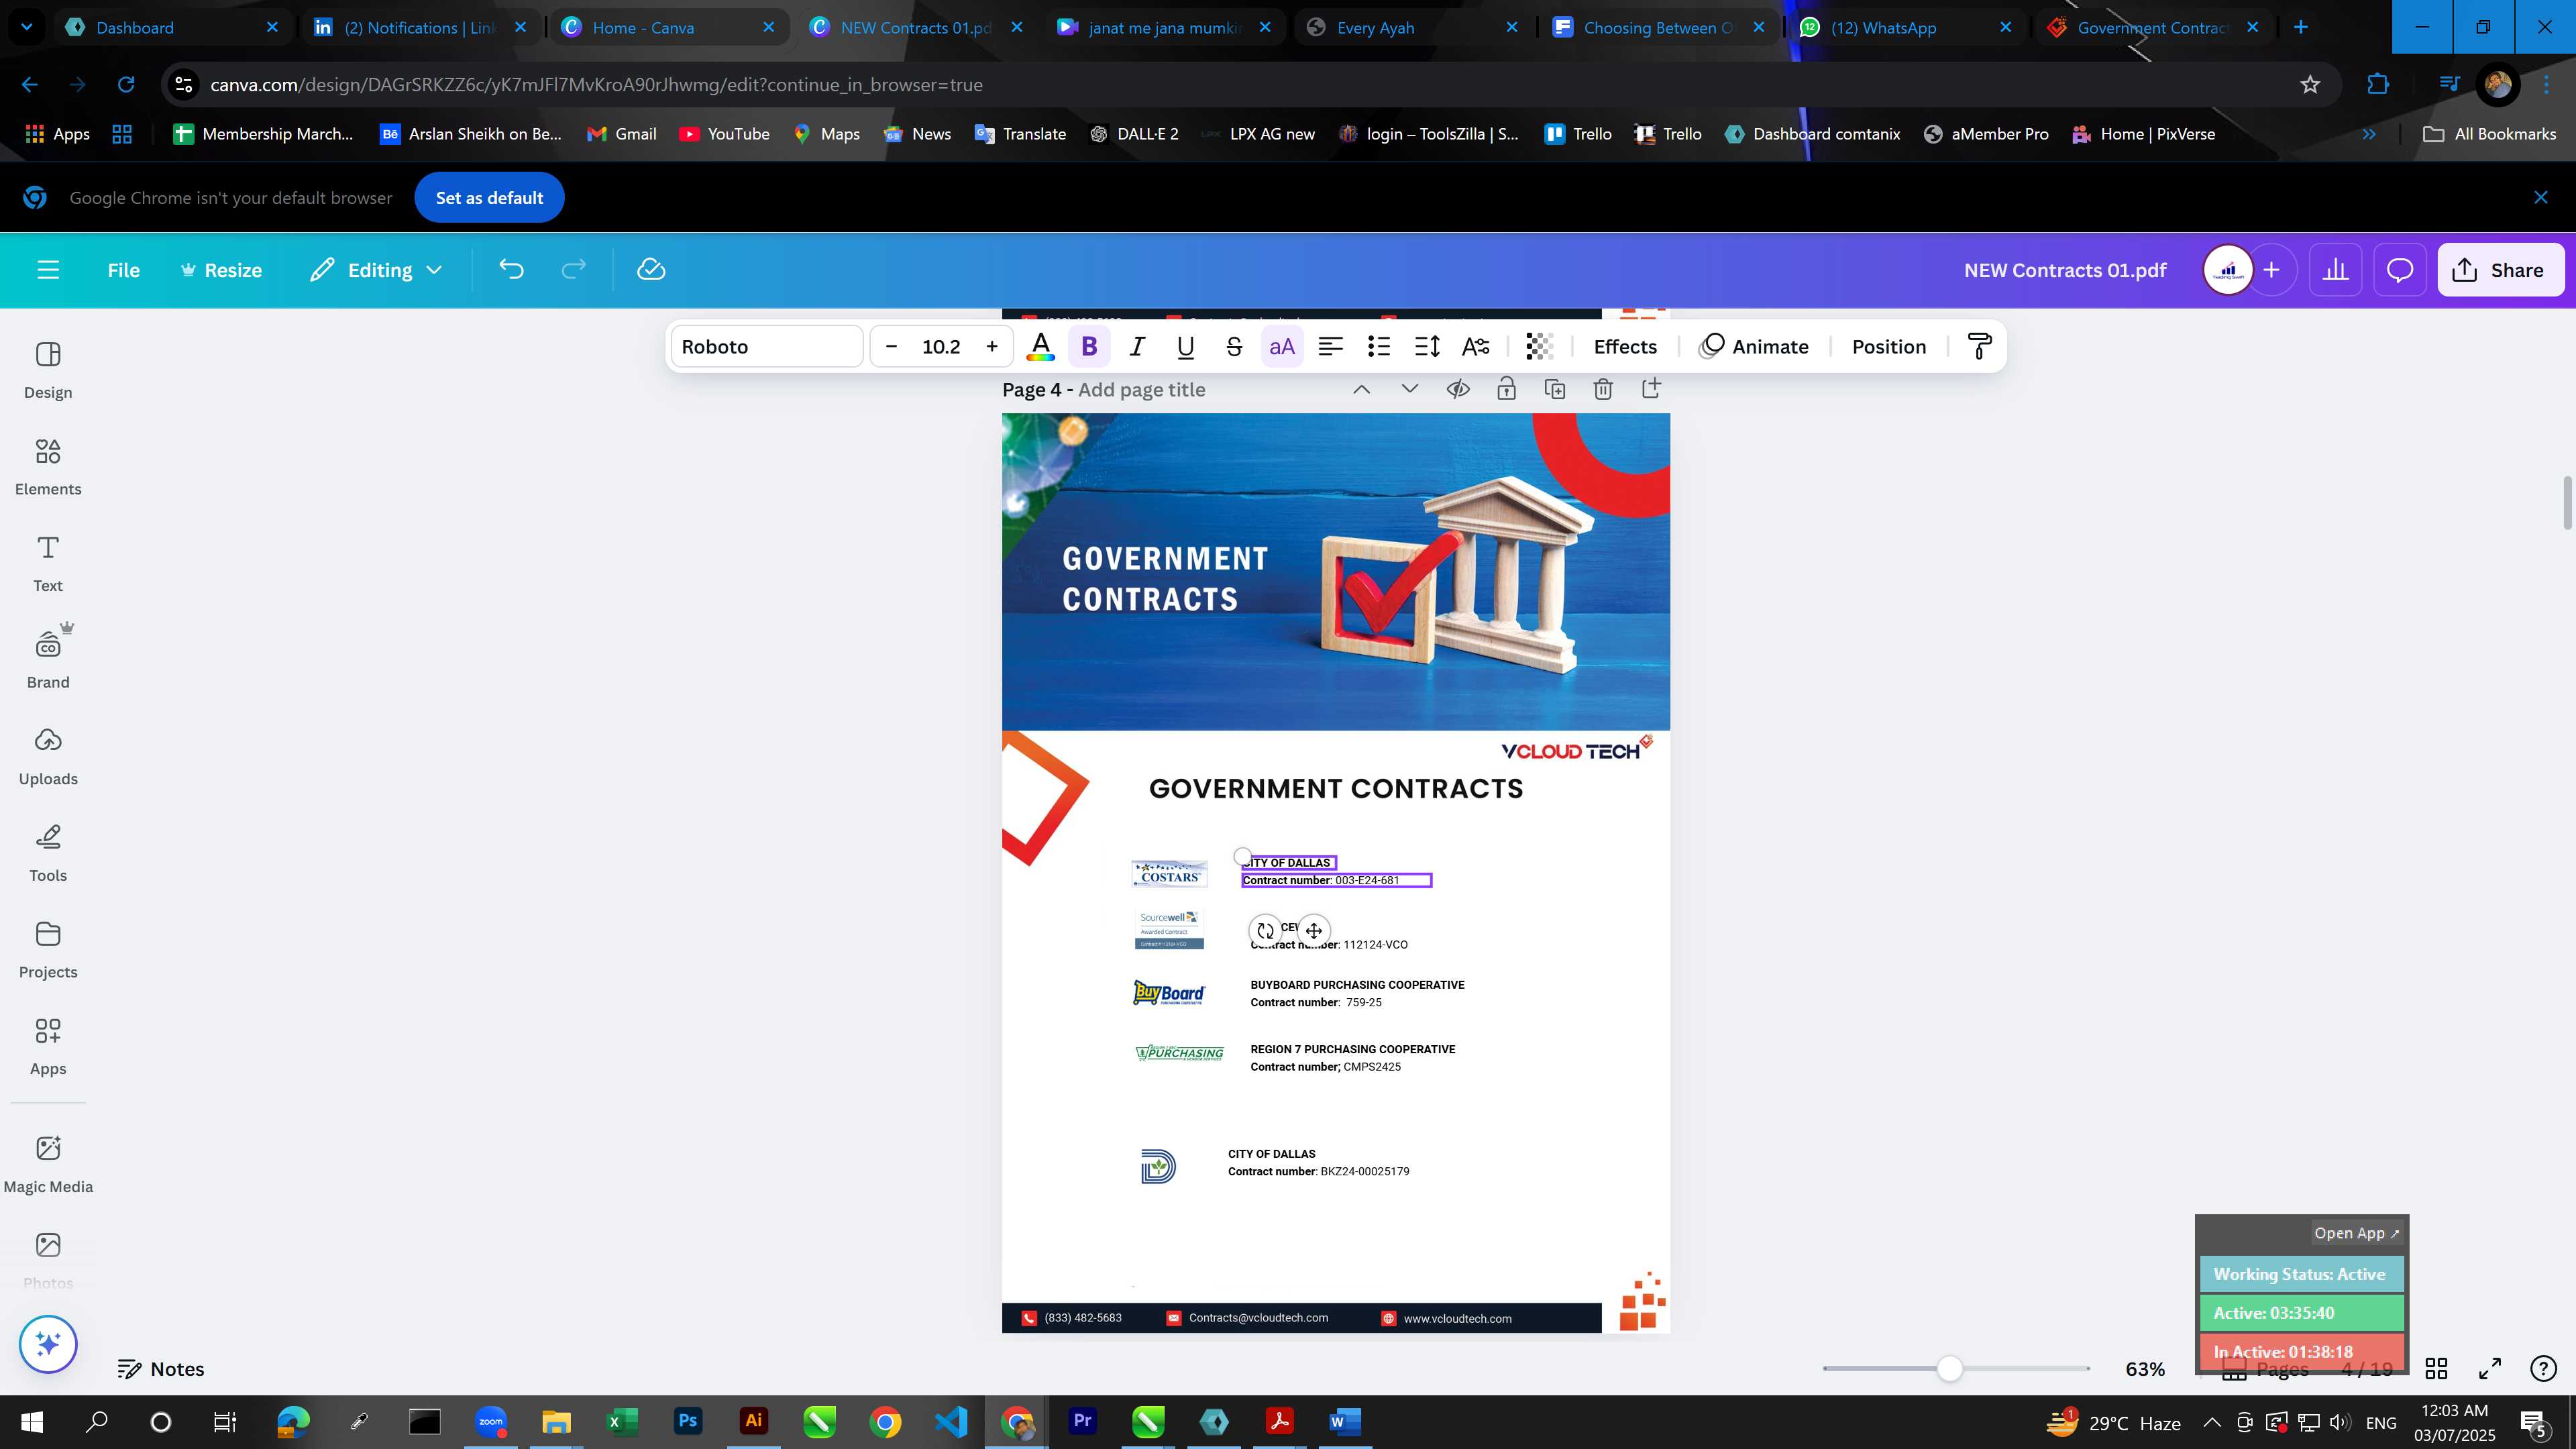Open line spacing options
2576x1449 pixels.
[1427, 347]
